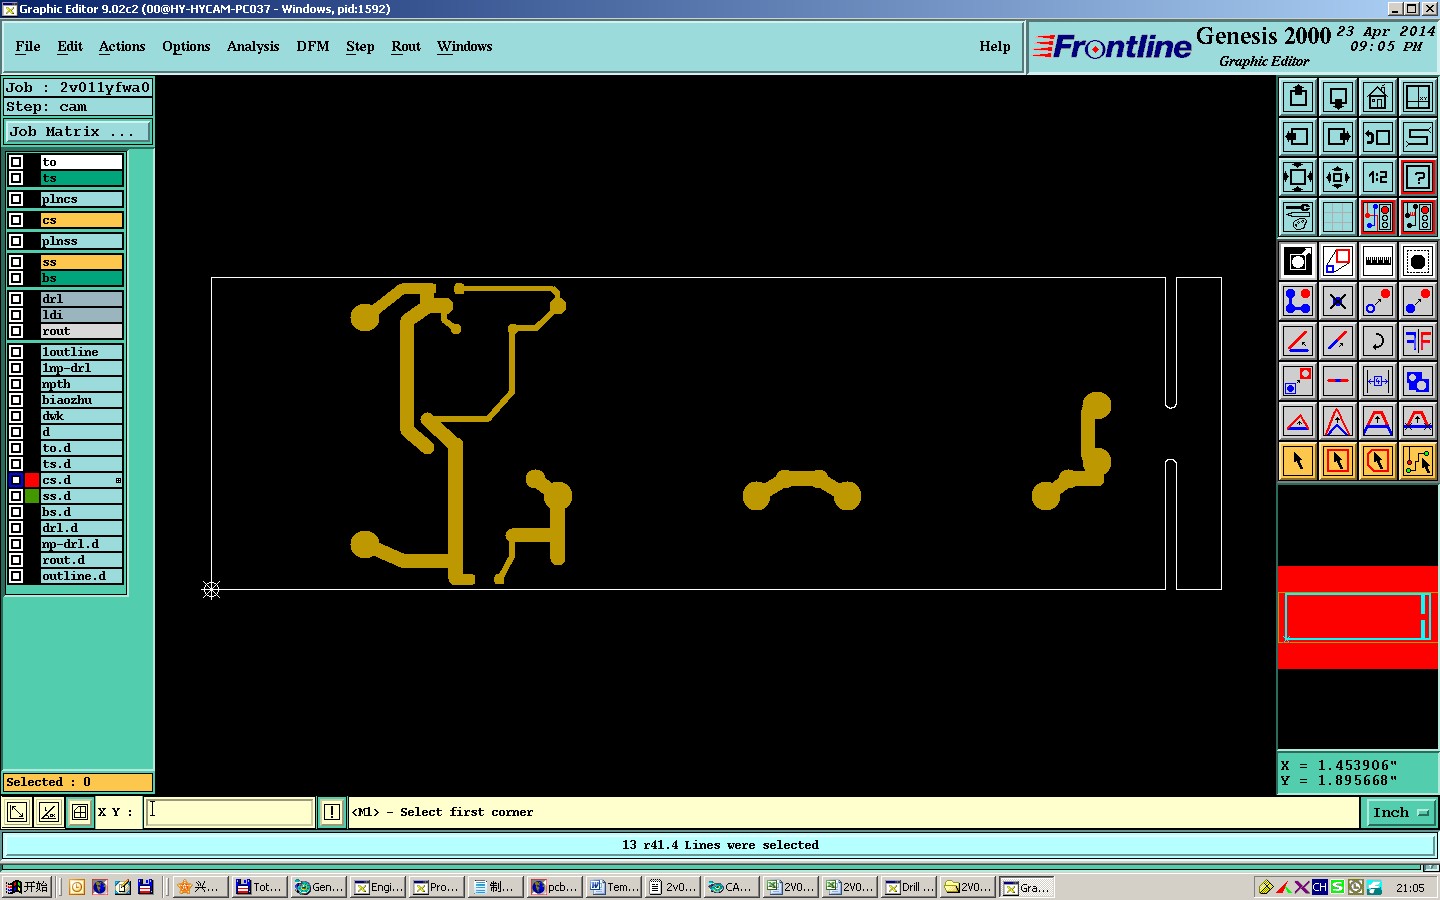The height and width of the screenshot is (900, 1440).
Task: Select the 'biaozhu' layer row
Action: tap(82, 400)
